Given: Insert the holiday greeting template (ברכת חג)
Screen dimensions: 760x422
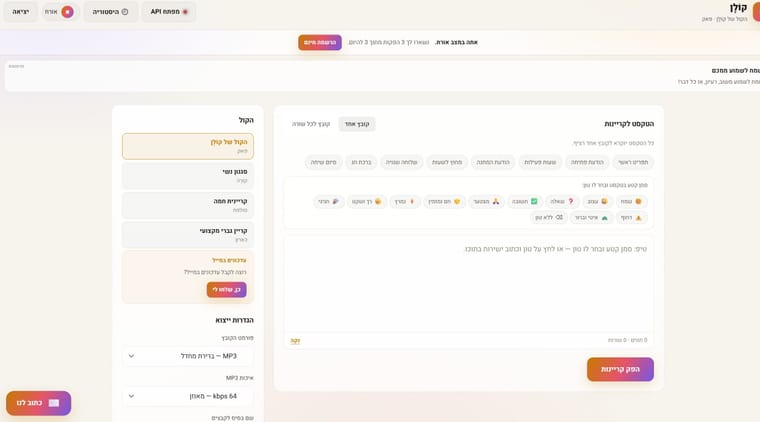Looking at the screenshot, I should tap(362, 162).
